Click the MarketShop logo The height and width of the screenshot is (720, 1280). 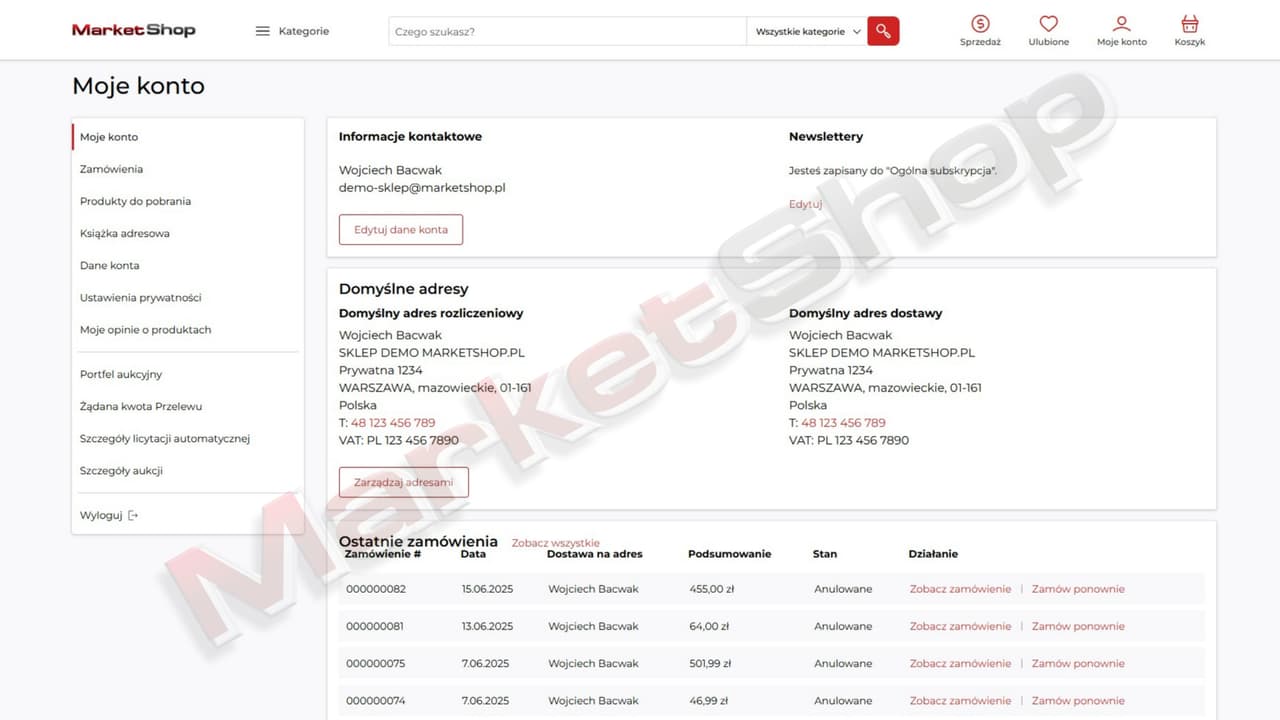click(x=134, y=30)
